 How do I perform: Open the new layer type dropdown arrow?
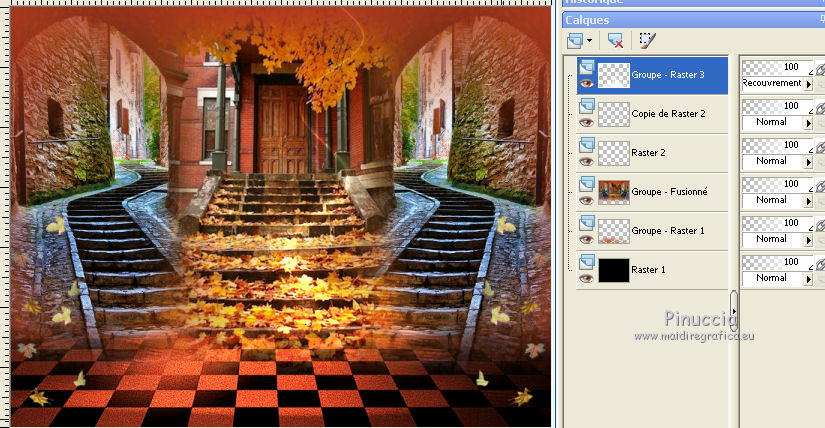tap(589, 41)
